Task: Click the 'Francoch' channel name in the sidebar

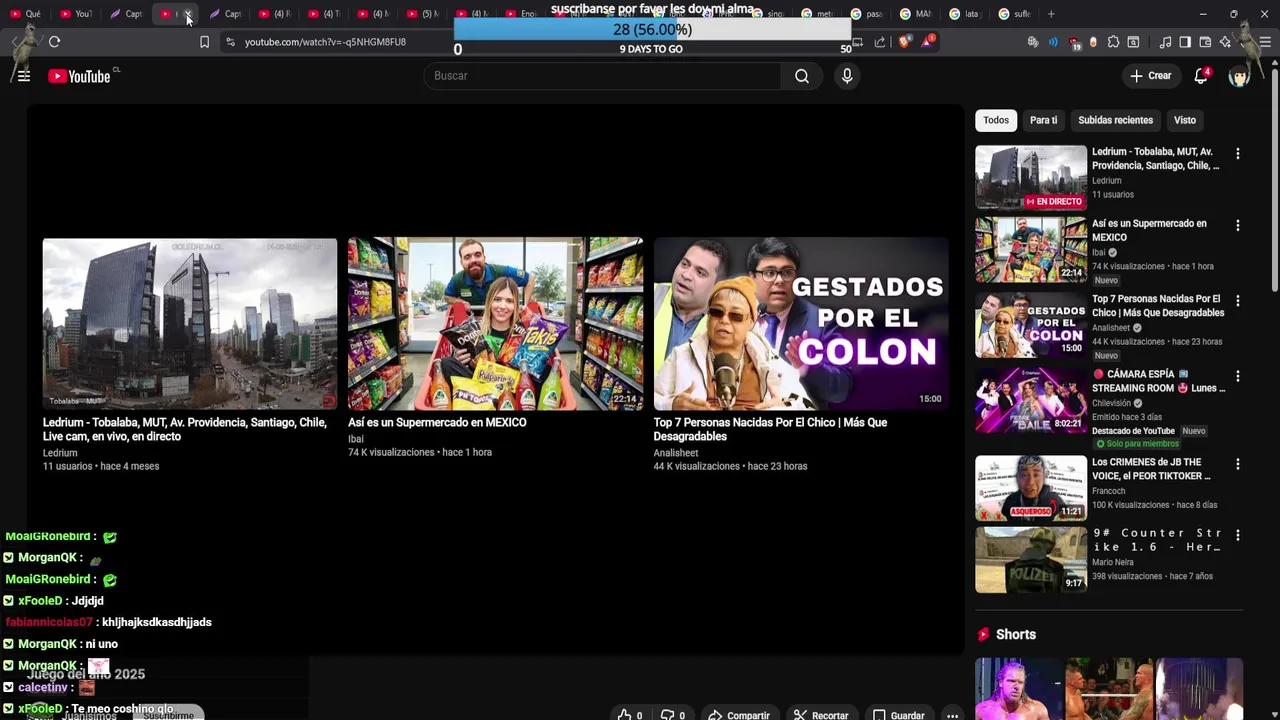Action: (1109, 491)
